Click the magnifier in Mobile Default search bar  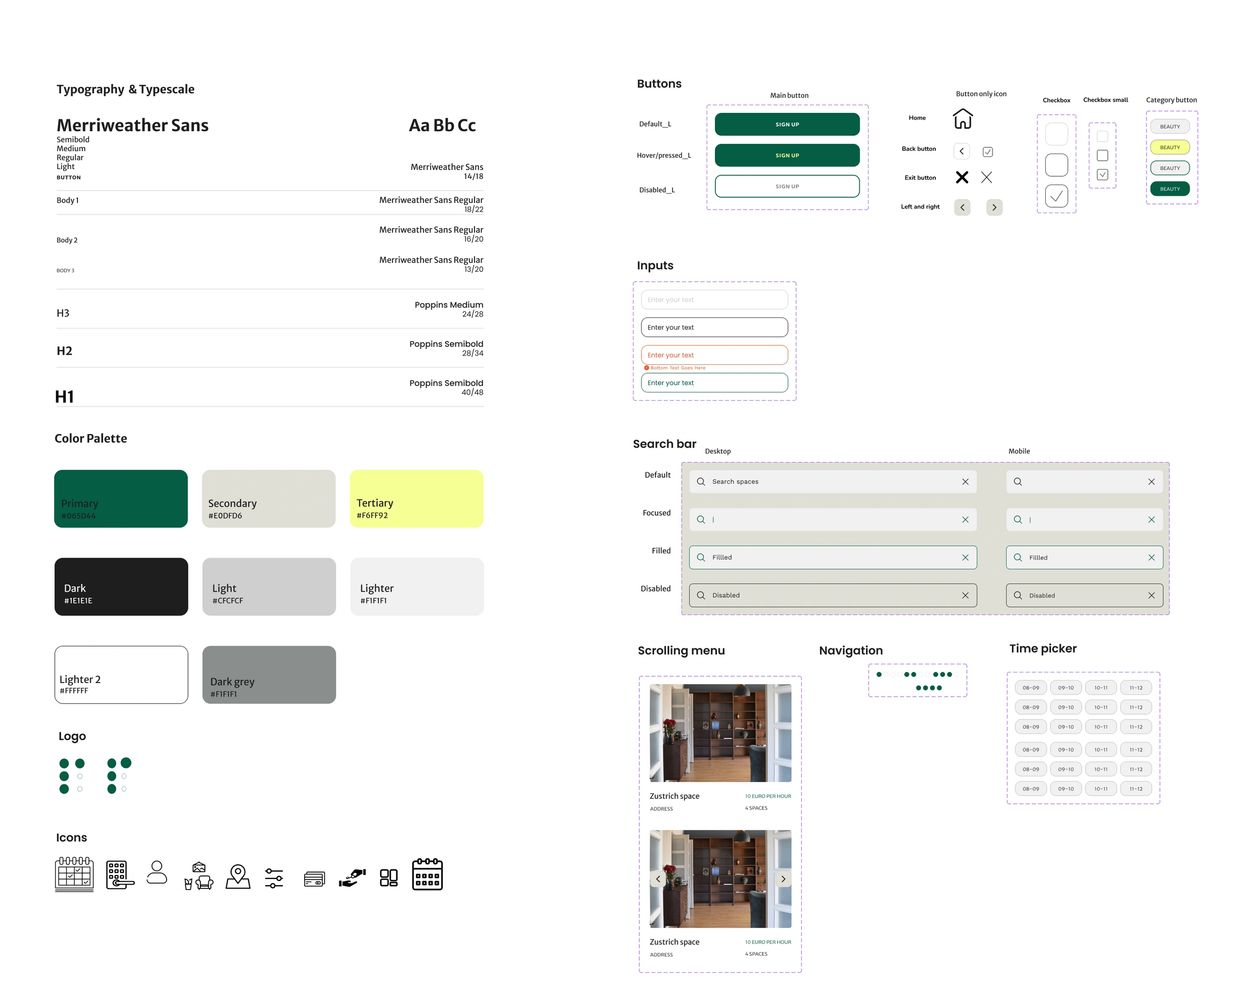pyautogui.click(x=1018, y=482)
